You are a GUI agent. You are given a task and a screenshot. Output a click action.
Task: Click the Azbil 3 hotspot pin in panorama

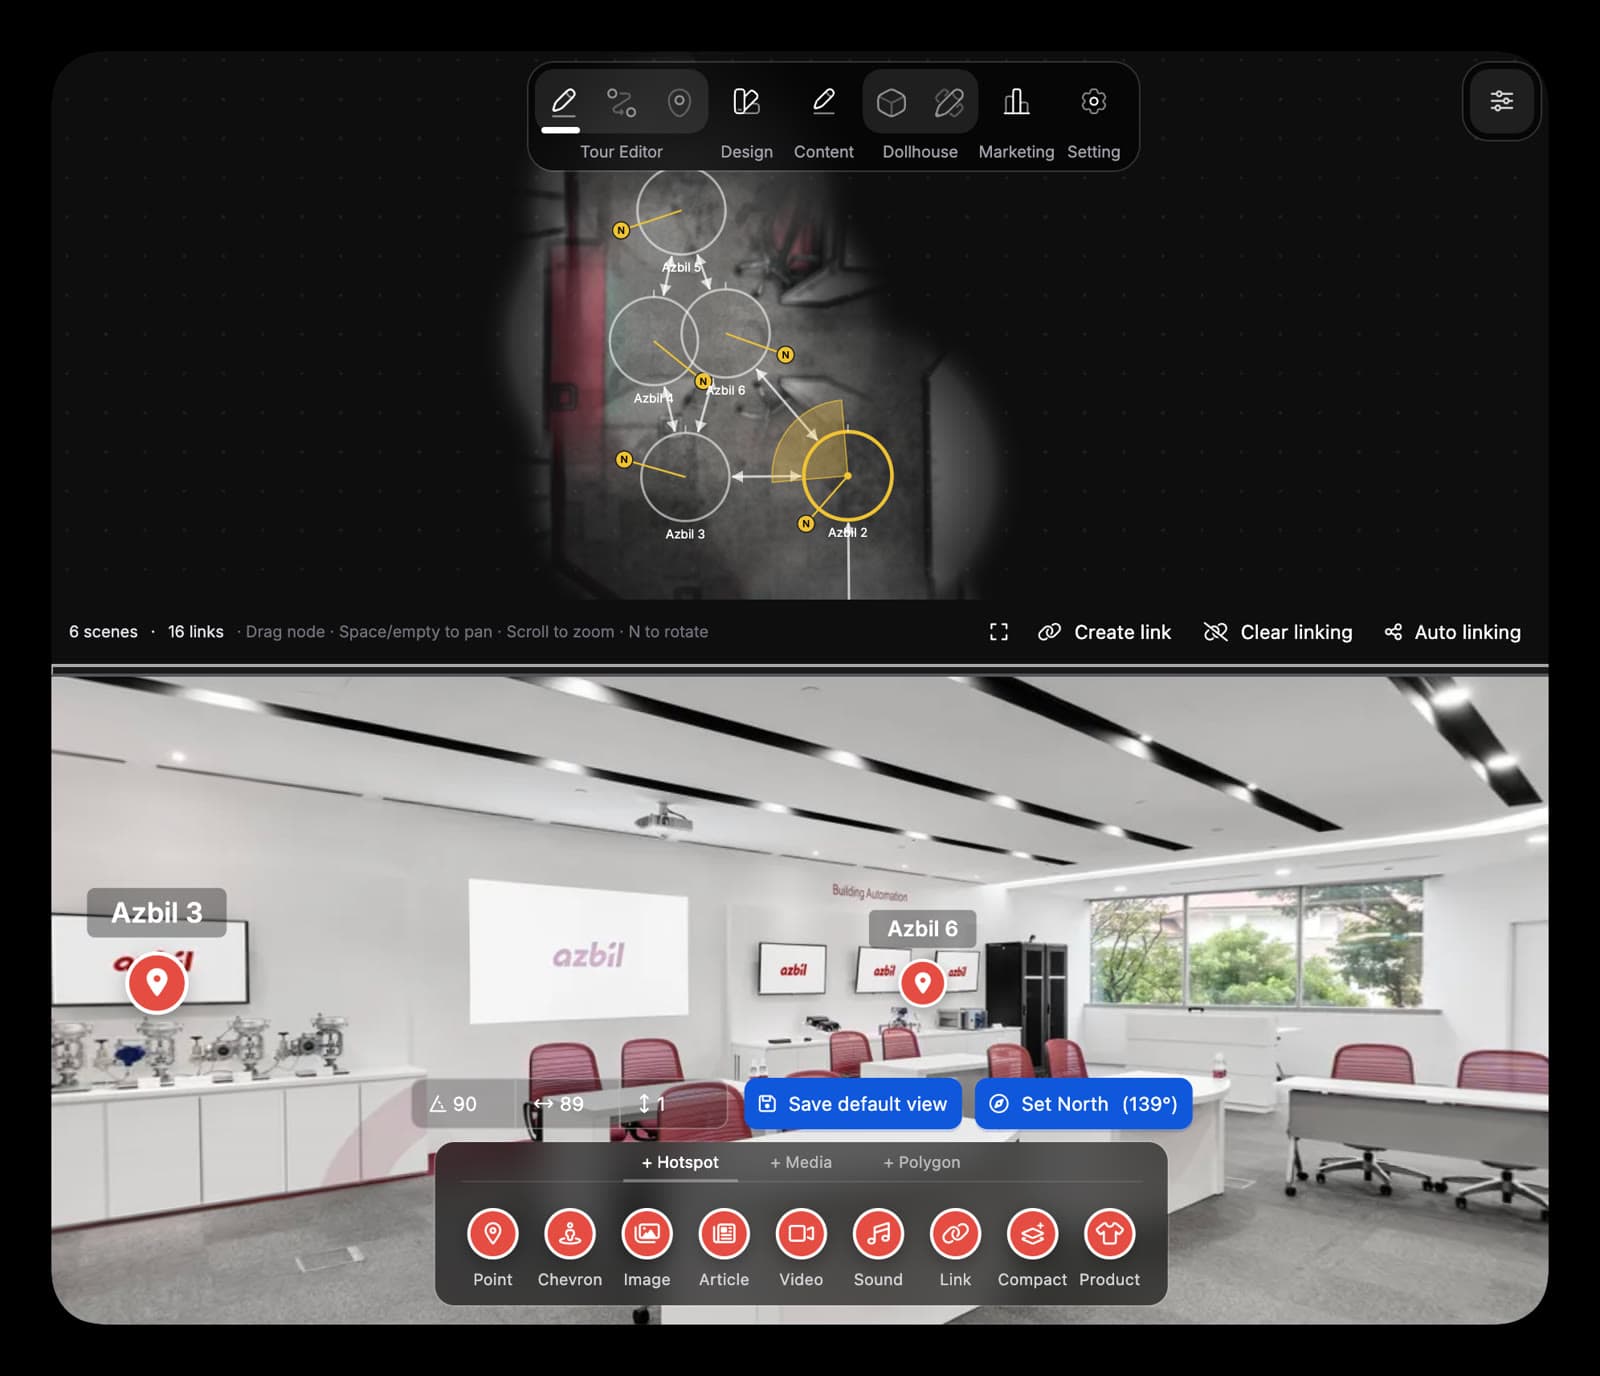tap(156, 983)
